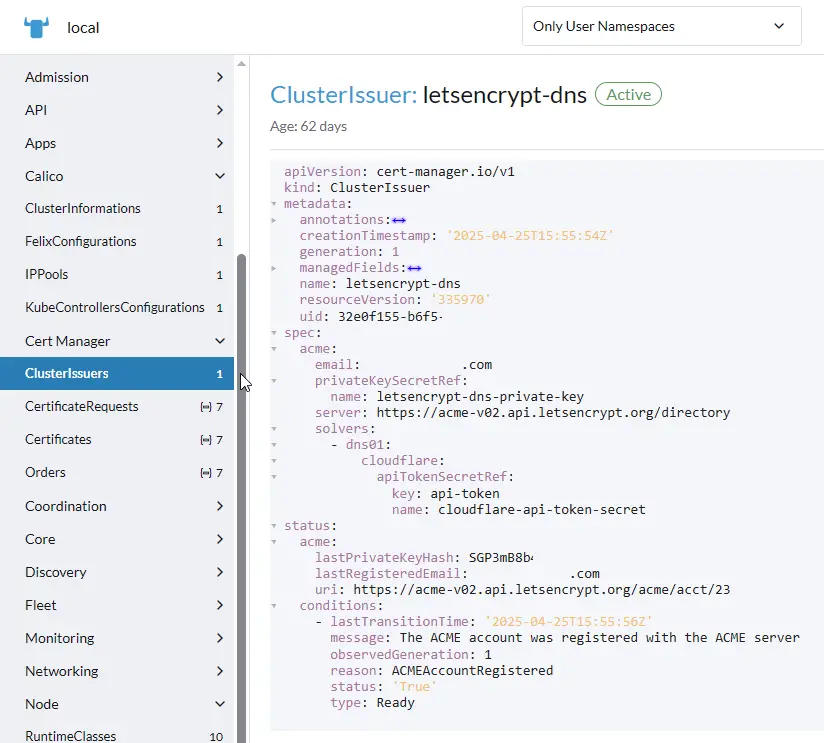This screenshot has height=743, width=824.
Task: Click the lastTransitionTime timestamp value
Action: click(x=569, y=622)
